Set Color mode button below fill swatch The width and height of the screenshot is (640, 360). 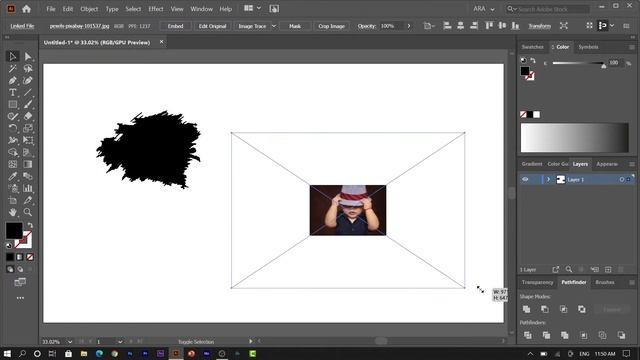pos(10,257)
